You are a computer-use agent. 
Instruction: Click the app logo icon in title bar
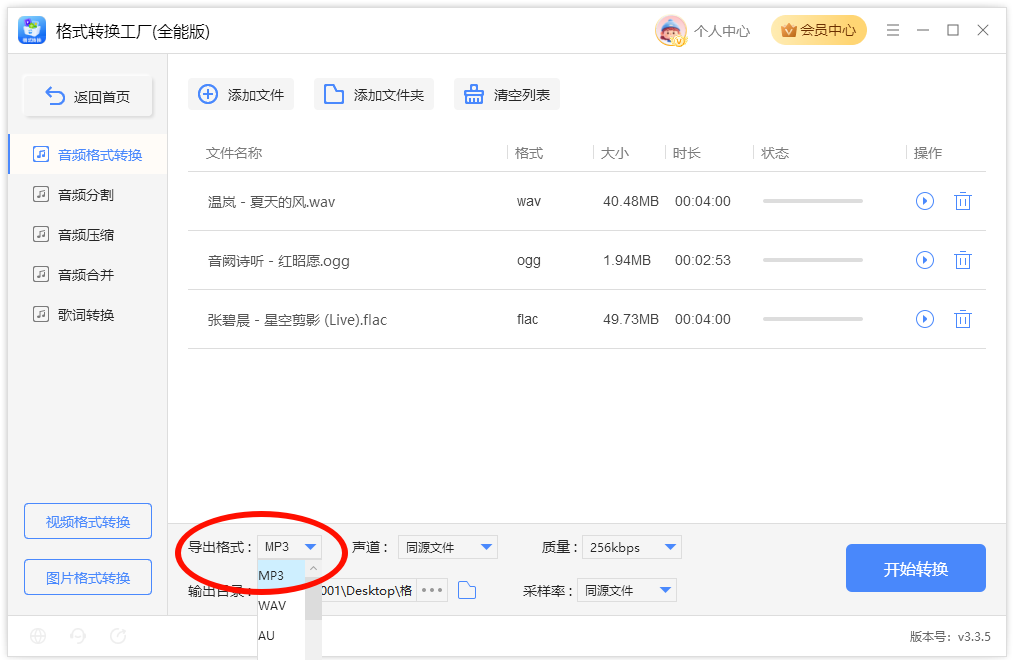pos(32,30)
